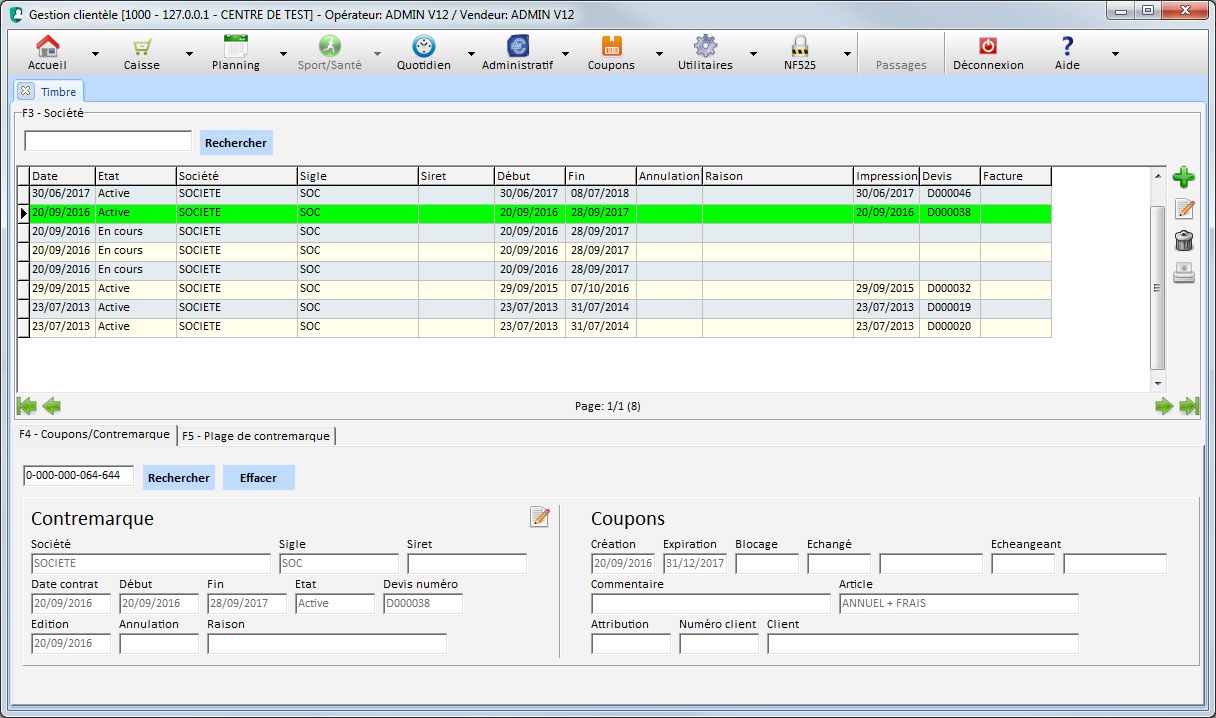Expand the Coupons dropdown arrow

[x=659, y=54]
